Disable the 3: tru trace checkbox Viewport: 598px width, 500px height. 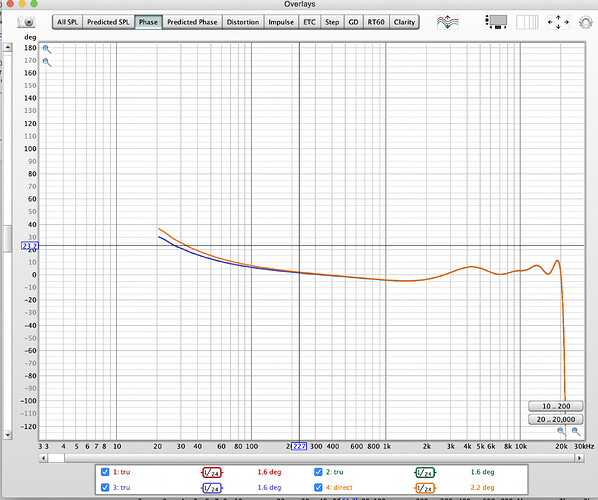pyautogui.click(x=105, y=487)
